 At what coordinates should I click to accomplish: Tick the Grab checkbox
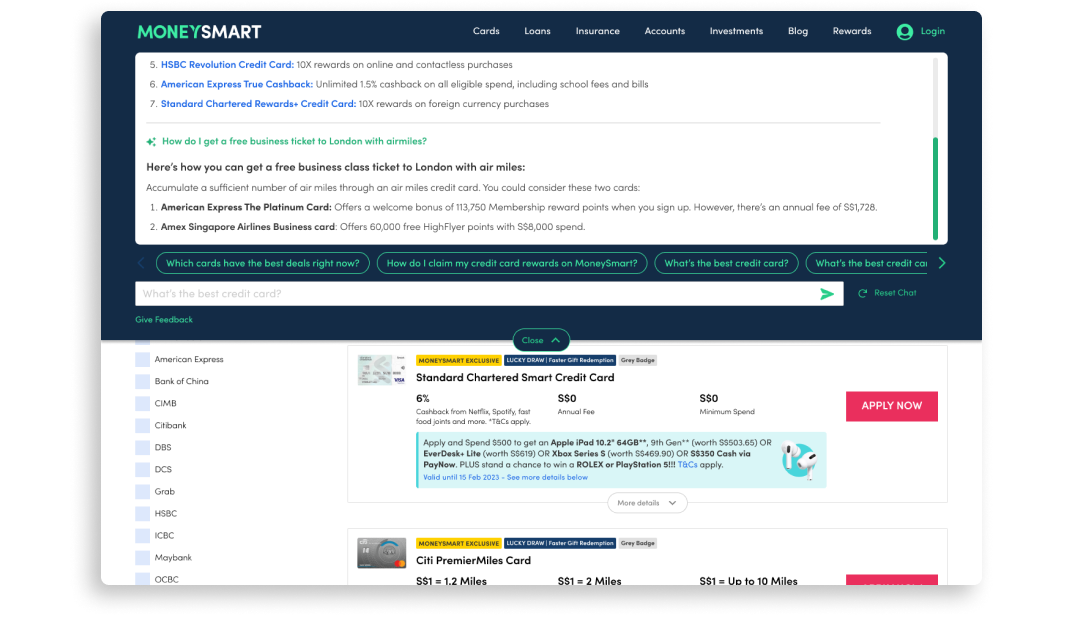pos(143,492)
